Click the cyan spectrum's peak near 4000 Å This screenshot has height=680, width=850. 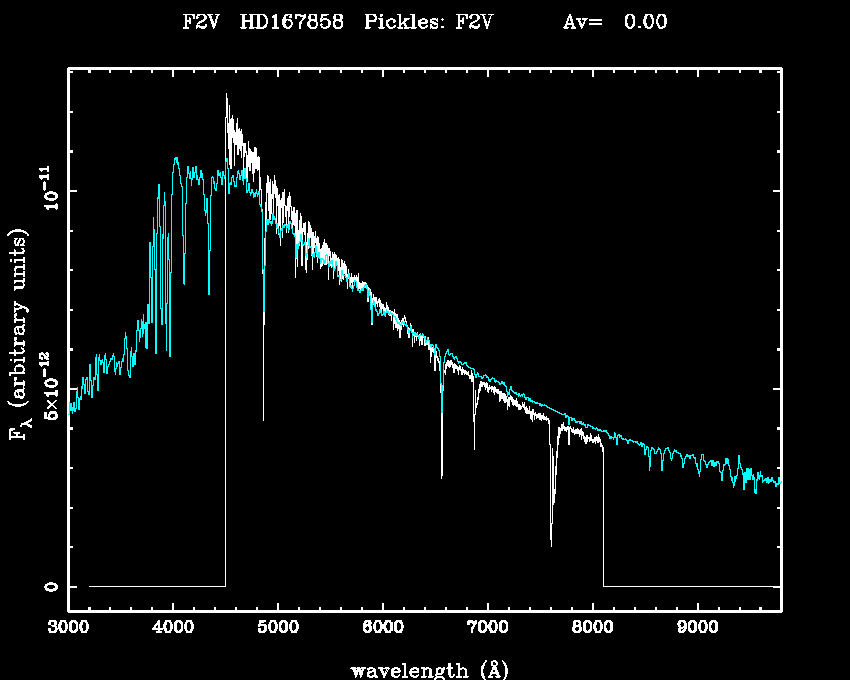(176, 159)
